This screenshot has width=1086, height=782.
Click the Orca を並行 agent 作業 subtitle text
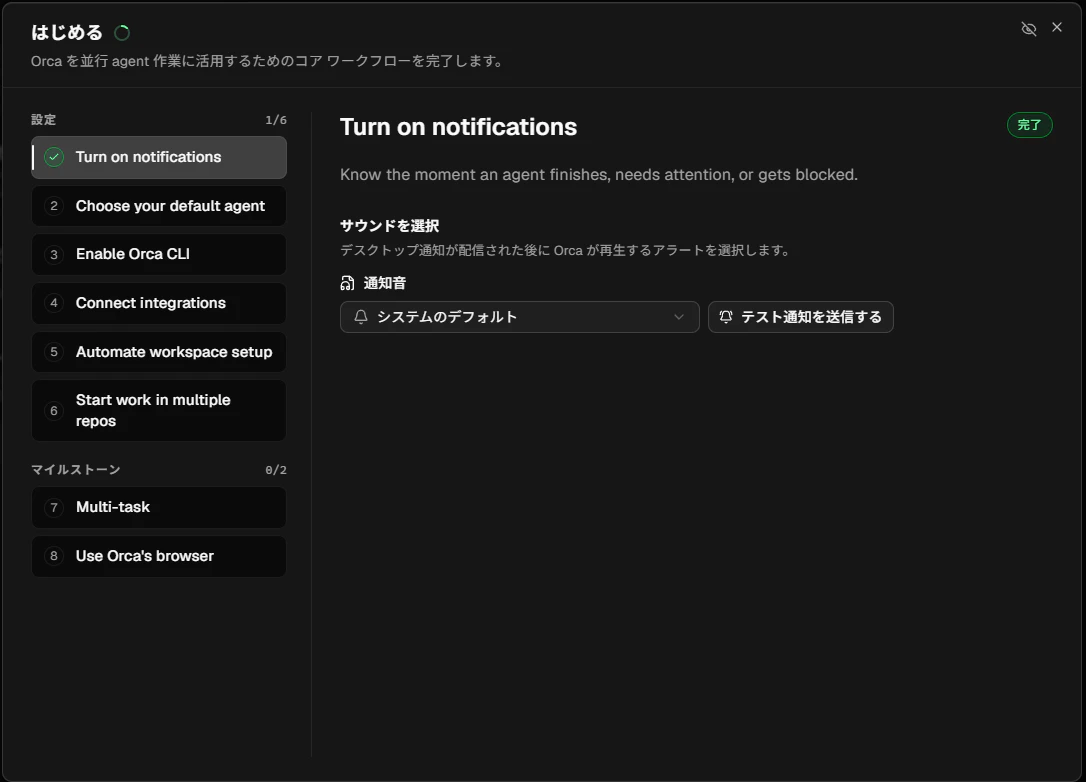pos(267,61)
